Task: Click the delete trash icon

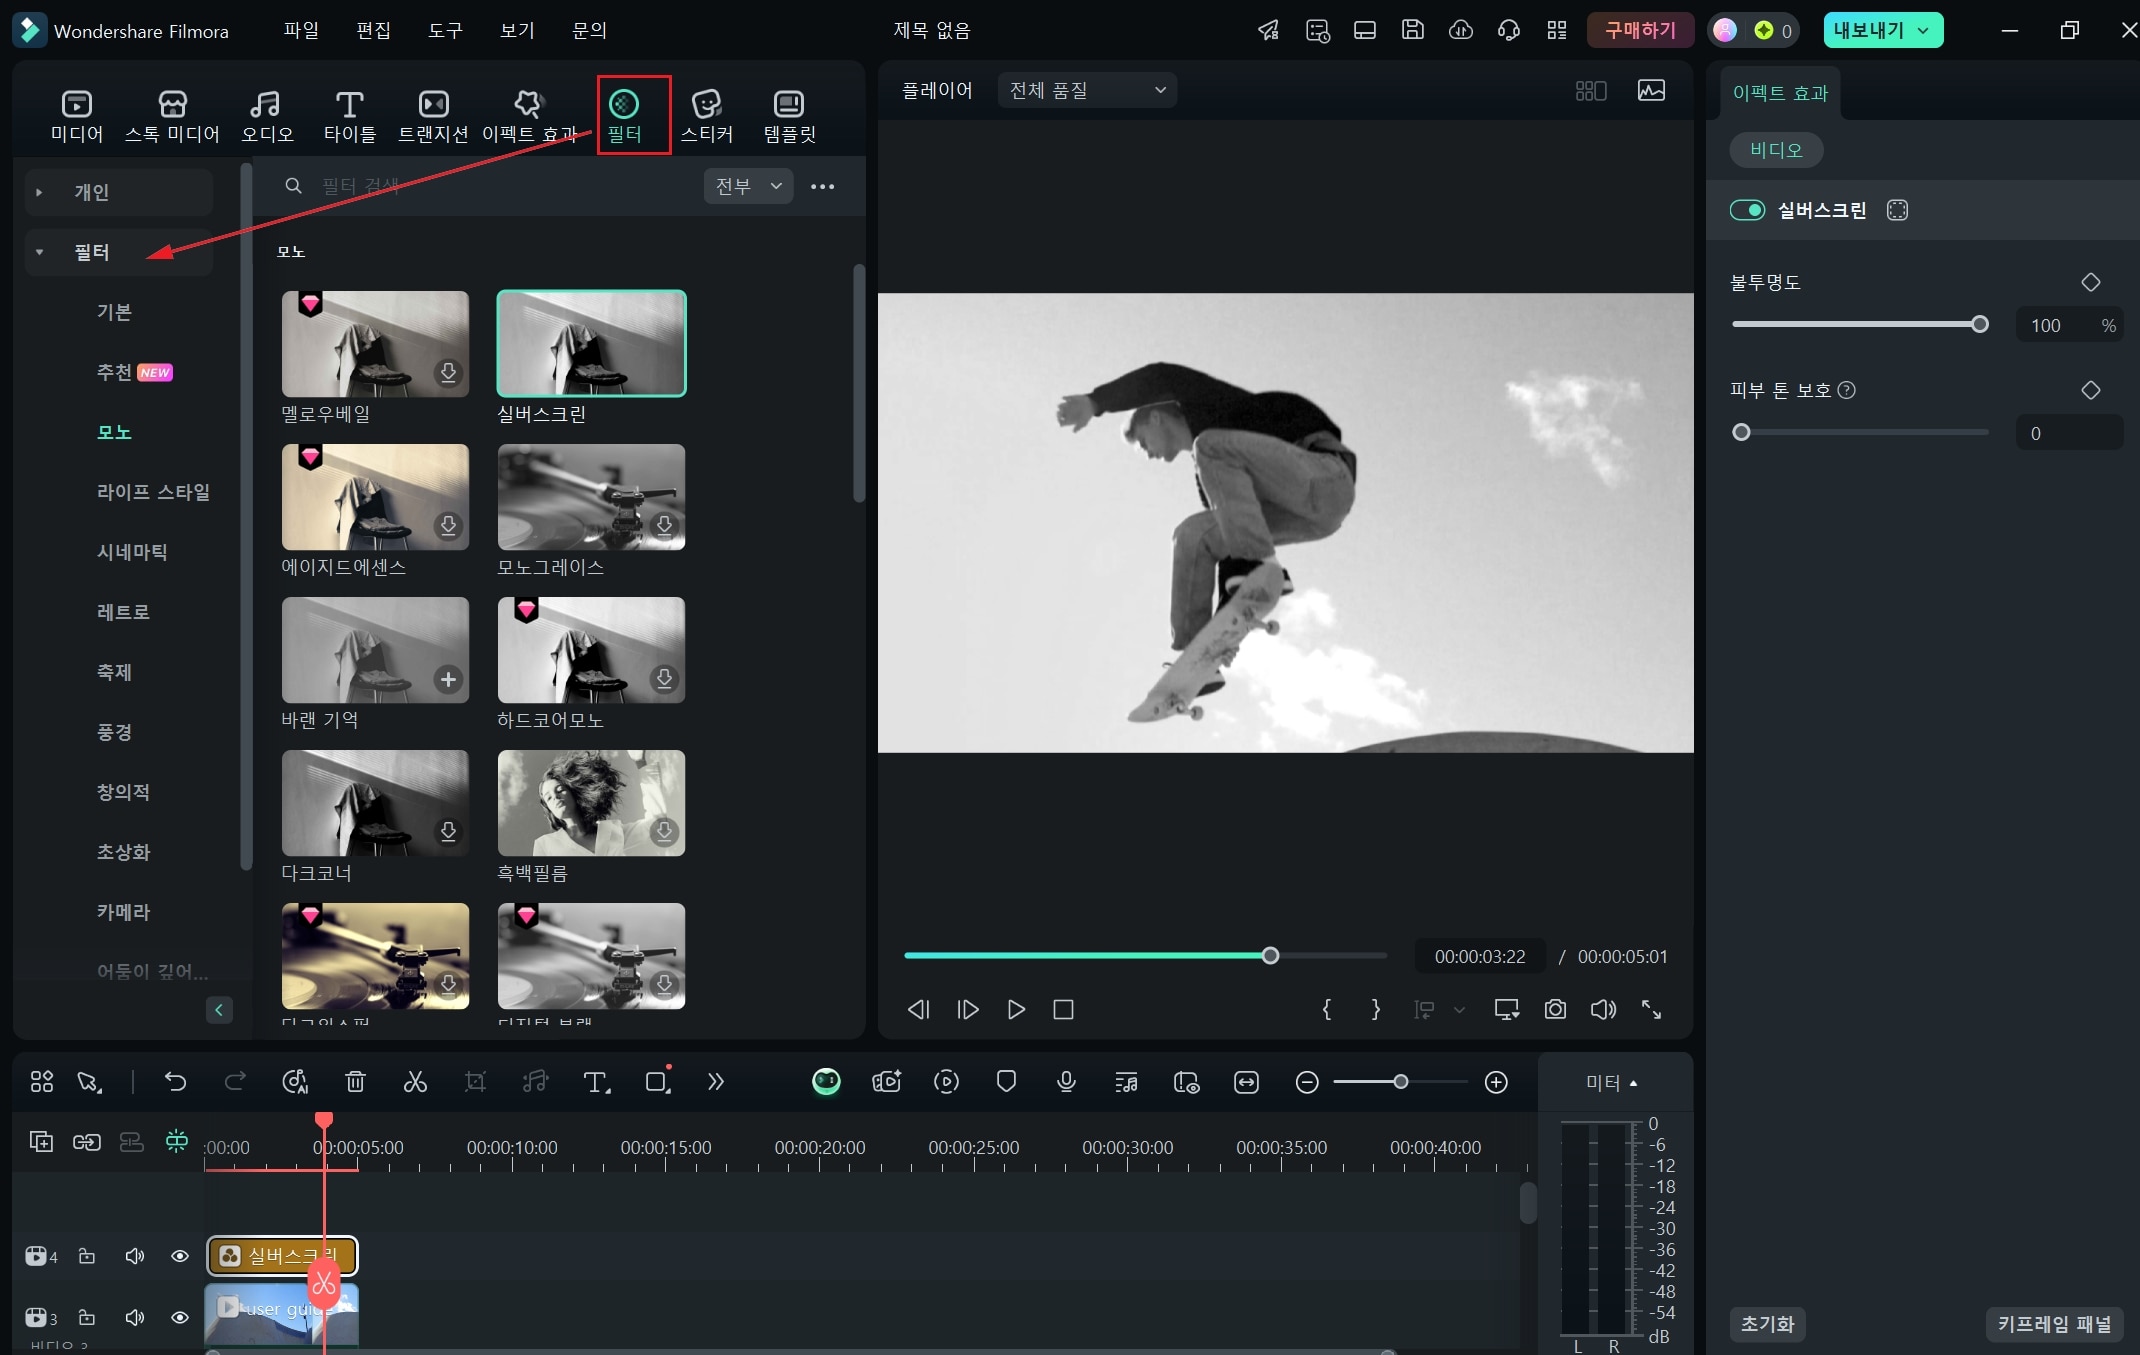Action: click(355, 1081)
